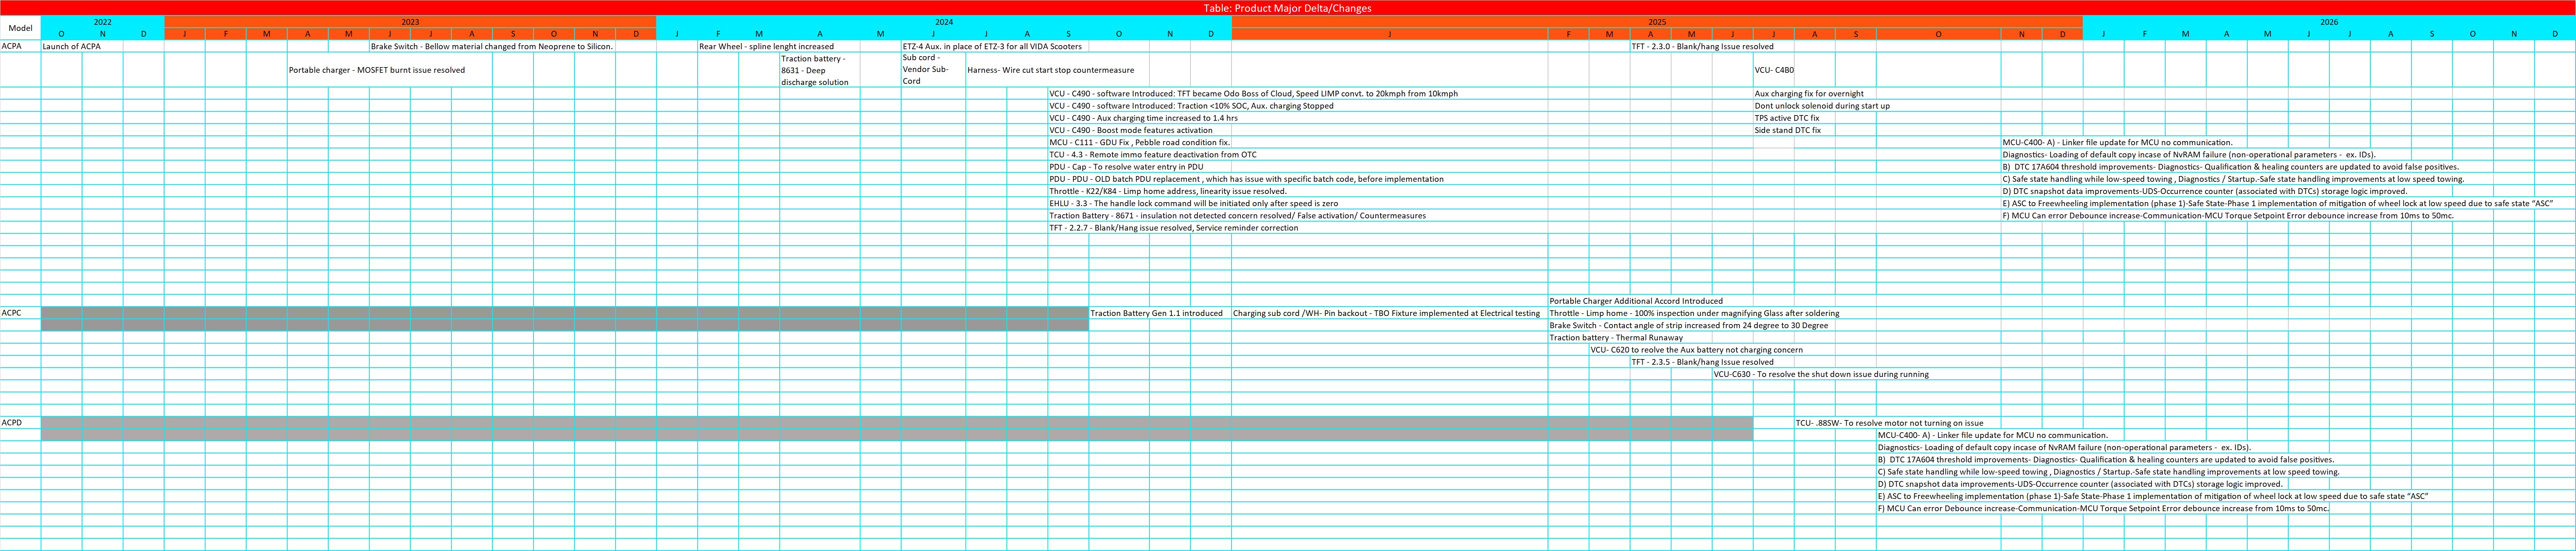Click the 2023 year header
The image size is (2576, 551).
410,22
